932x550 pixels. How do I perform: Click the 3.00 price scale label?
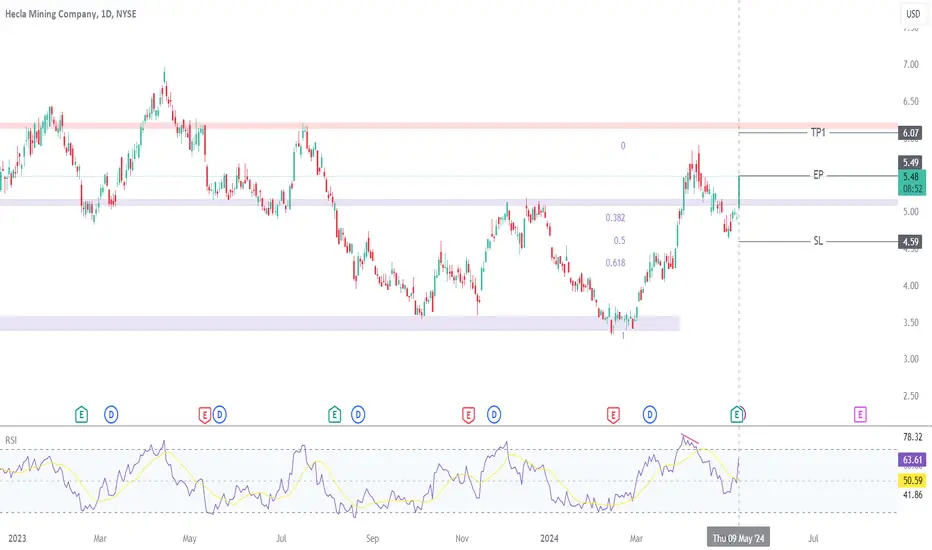[x=911, y=359]
